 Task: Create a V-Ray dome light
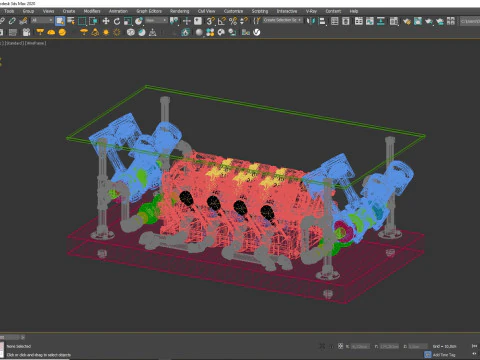coord(51,32)
